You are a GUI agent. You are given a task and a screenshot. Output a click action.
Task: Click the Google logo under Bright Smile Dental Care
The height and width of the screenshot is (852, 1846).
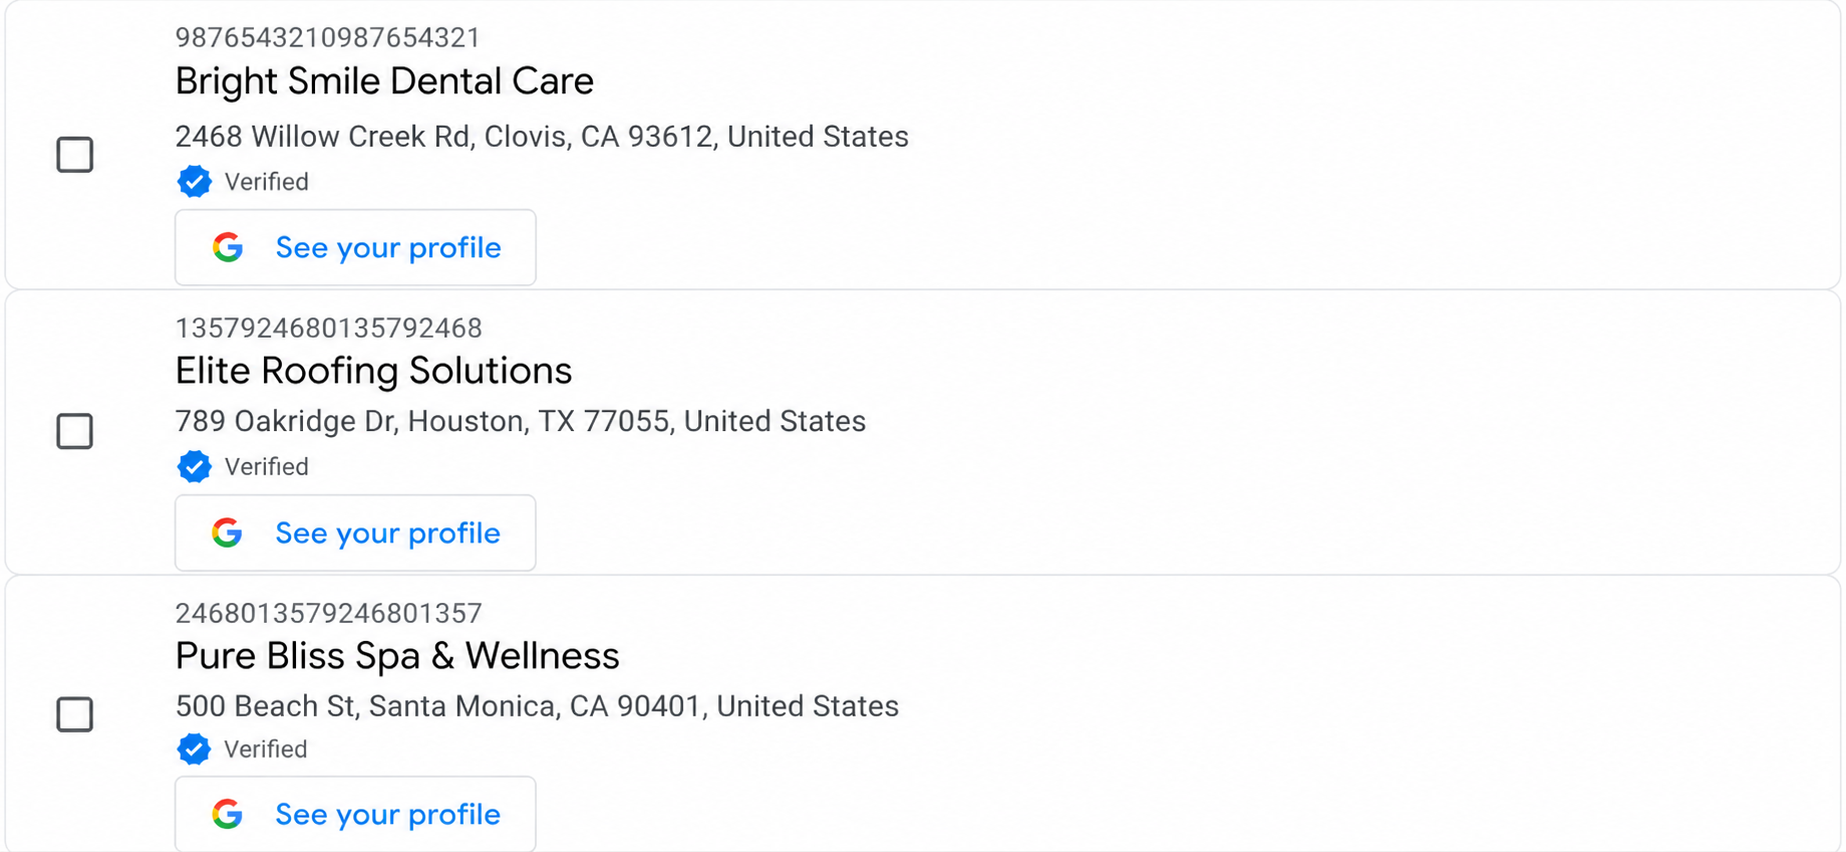tap(228, 248)
